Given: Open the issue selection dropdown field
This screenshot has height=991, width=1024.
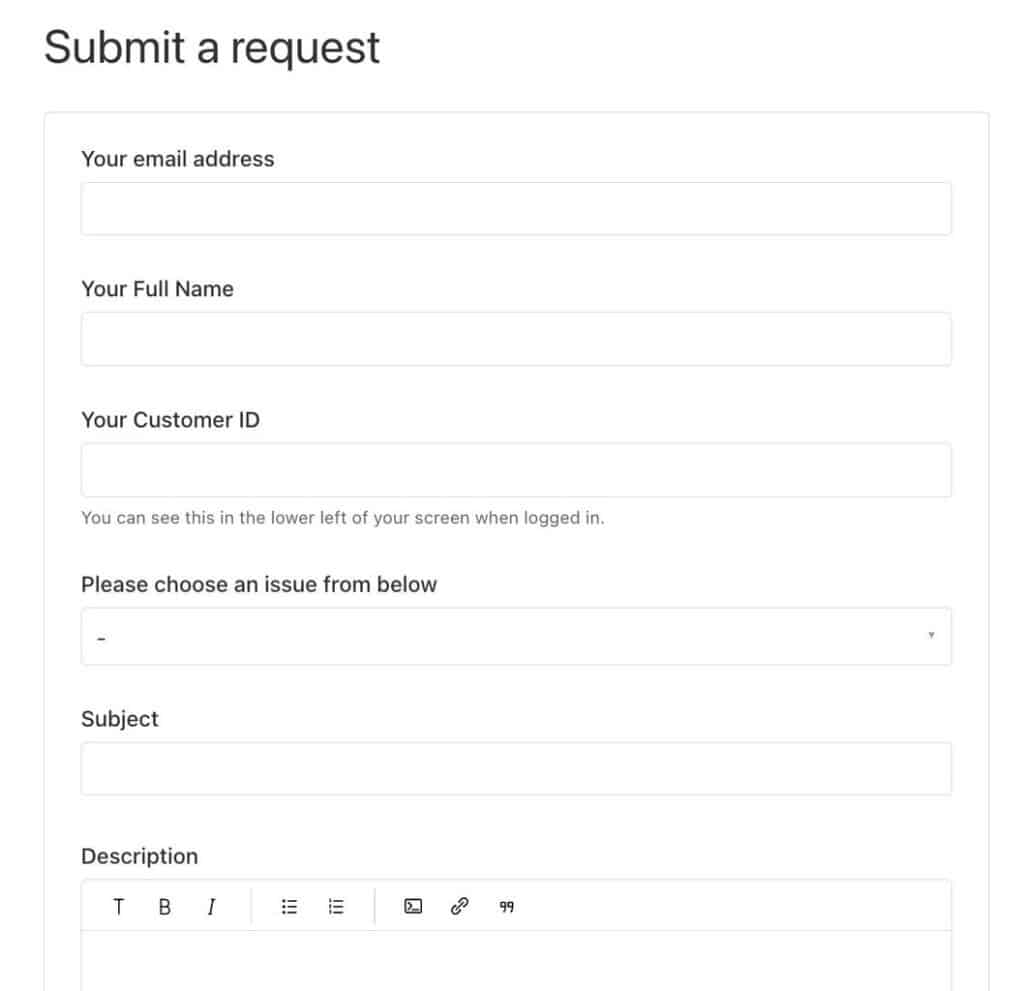Looking at the screenshot, I should pyautogui.click(x=516, y=636).
